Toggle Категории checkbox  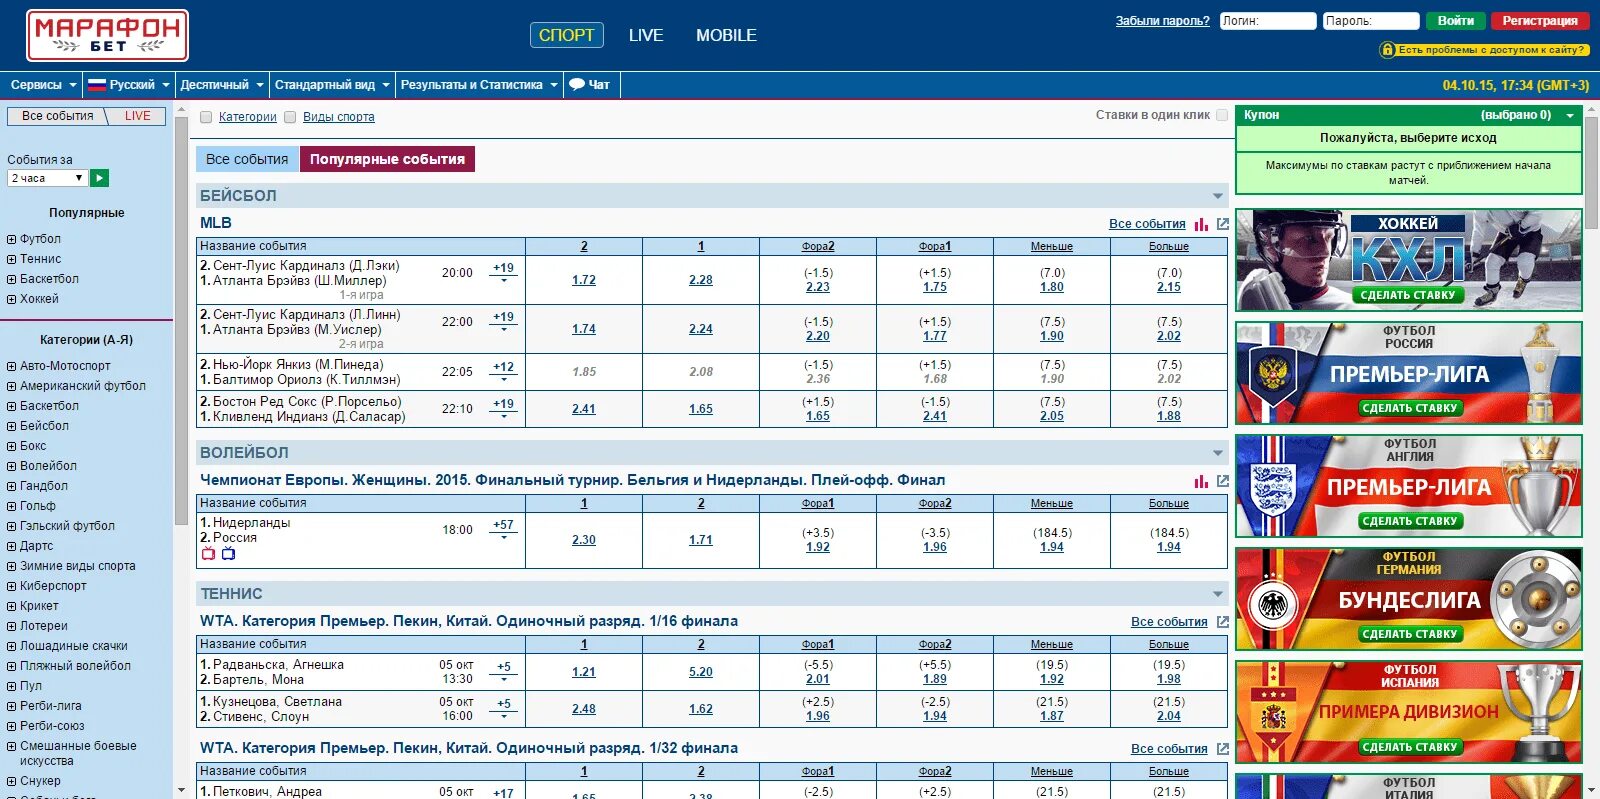[x=206, y=117]
